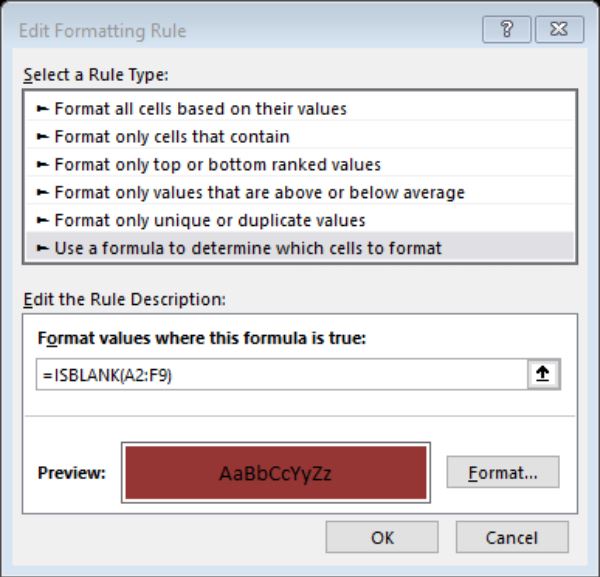600x577 pixels.
Task: Click the dark red preview swatch
Action: tap(276, 473)
